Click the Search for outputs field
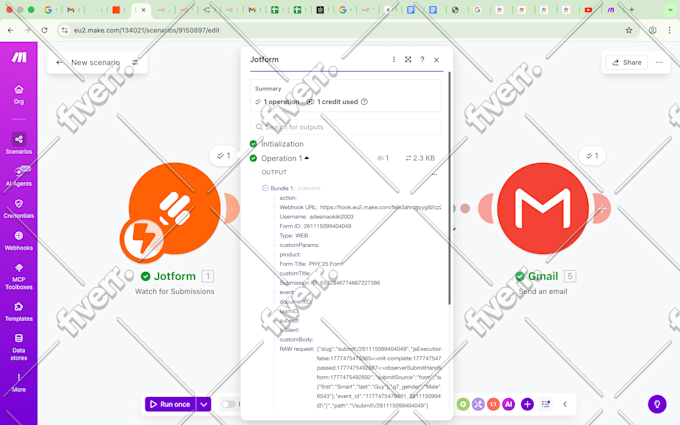The width and height of the screenshot is (680, 425). pyautogui.click(x=345, y=127)
